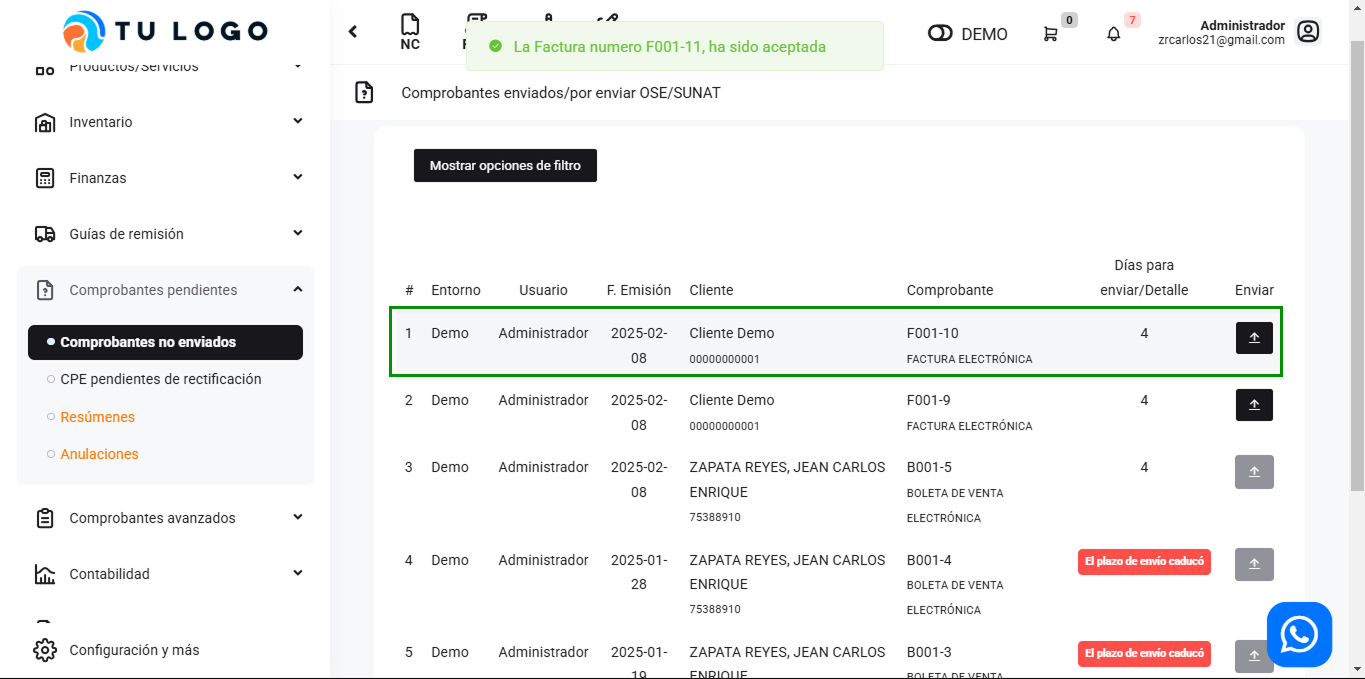Open the notifications bell
Viewport: 1365px width, 679px height.
pos(1113,34)
